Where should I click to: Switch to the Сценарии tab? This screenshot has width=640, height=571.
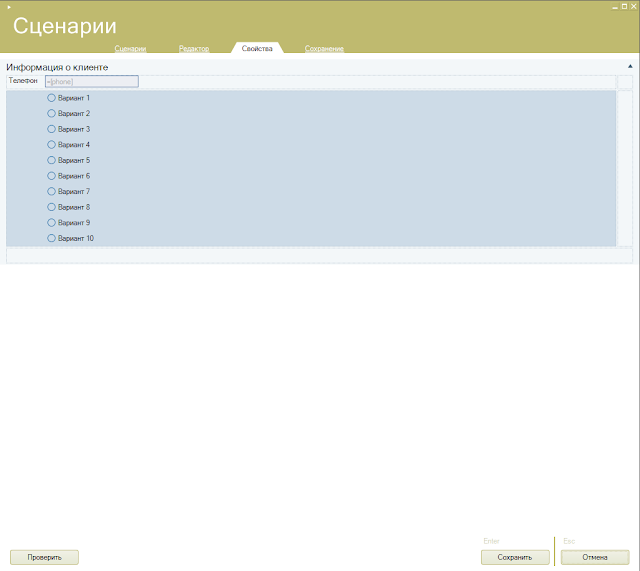click(130, 49)
